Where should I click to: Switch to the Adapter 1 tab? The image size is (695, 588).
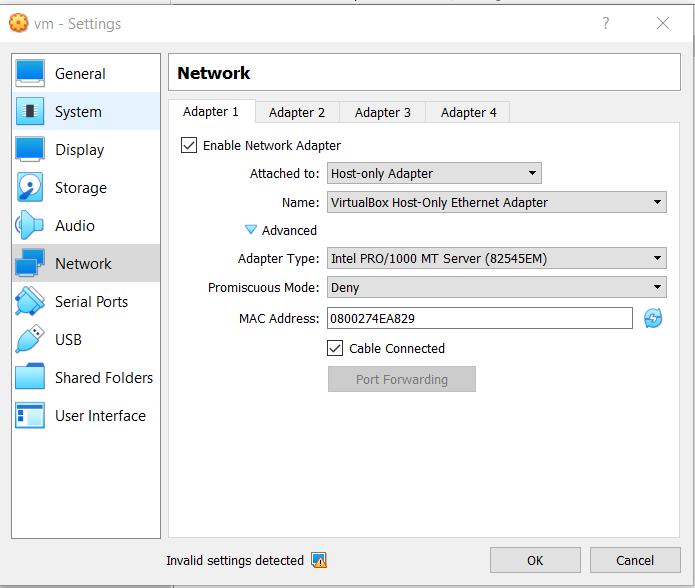pyautogui.click(x=211, y=112)
